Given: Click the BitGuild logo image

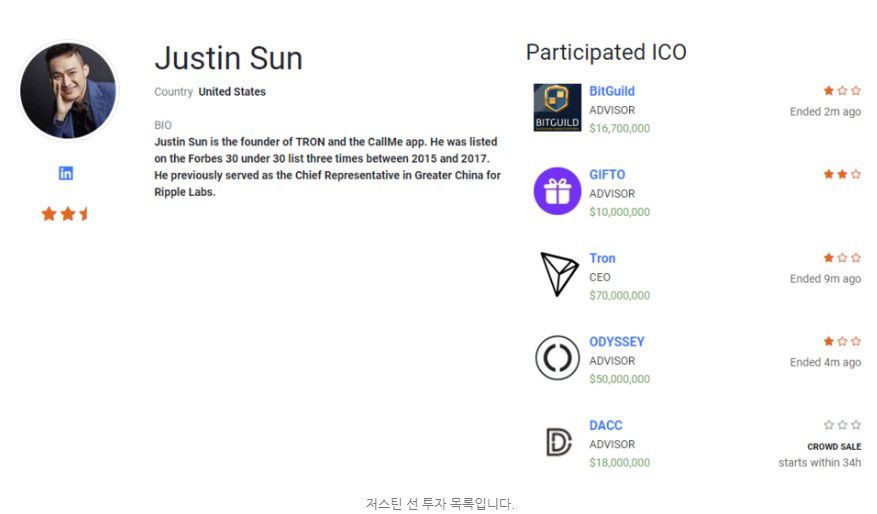Looking at the screenshot, I should tap(557, 107).
